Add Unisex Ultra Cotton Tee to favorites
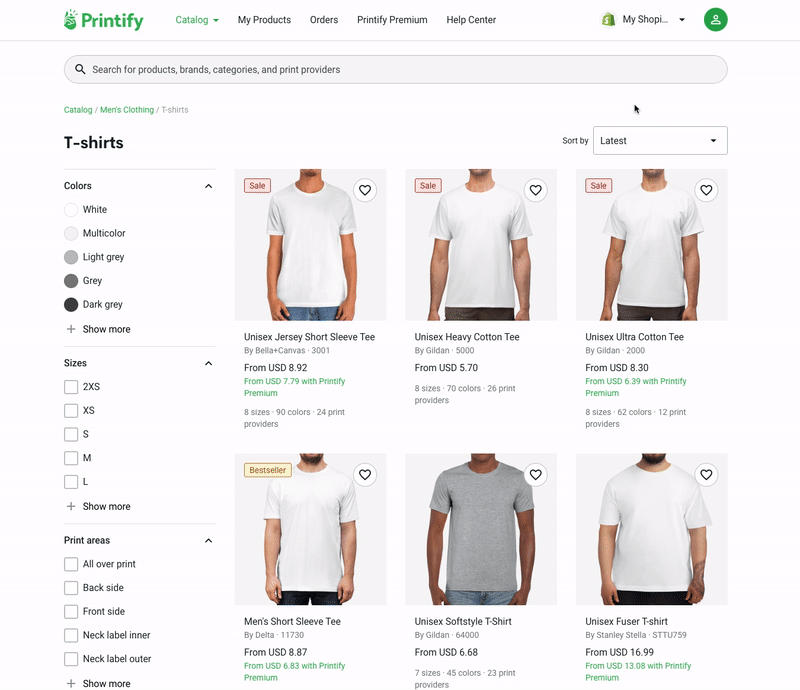Screen dimensions: 800x690 pyautogui.click(x=706, y=190)
